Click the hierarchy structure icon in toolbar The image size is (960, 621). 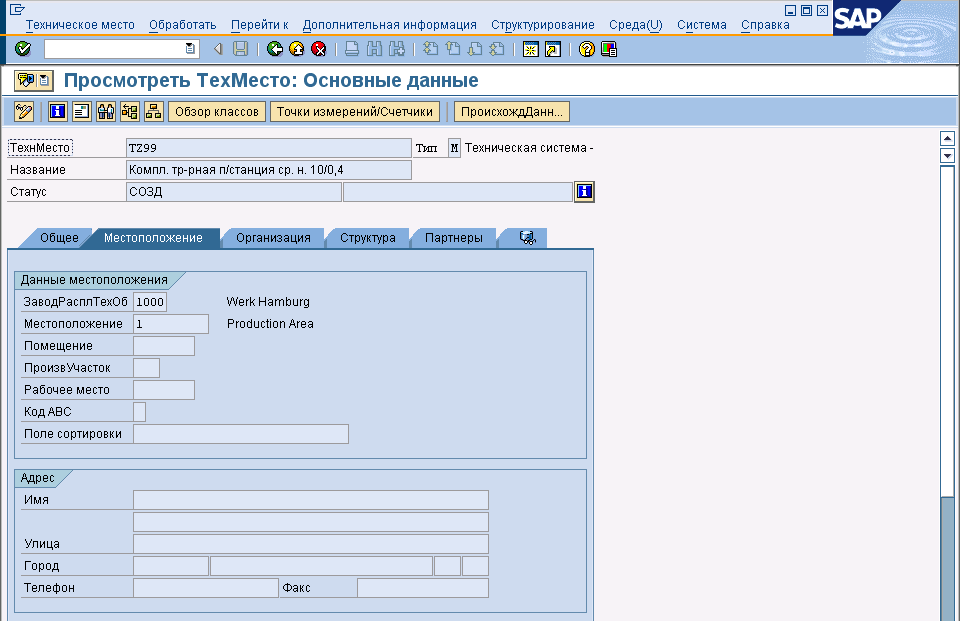coord(153,111)
